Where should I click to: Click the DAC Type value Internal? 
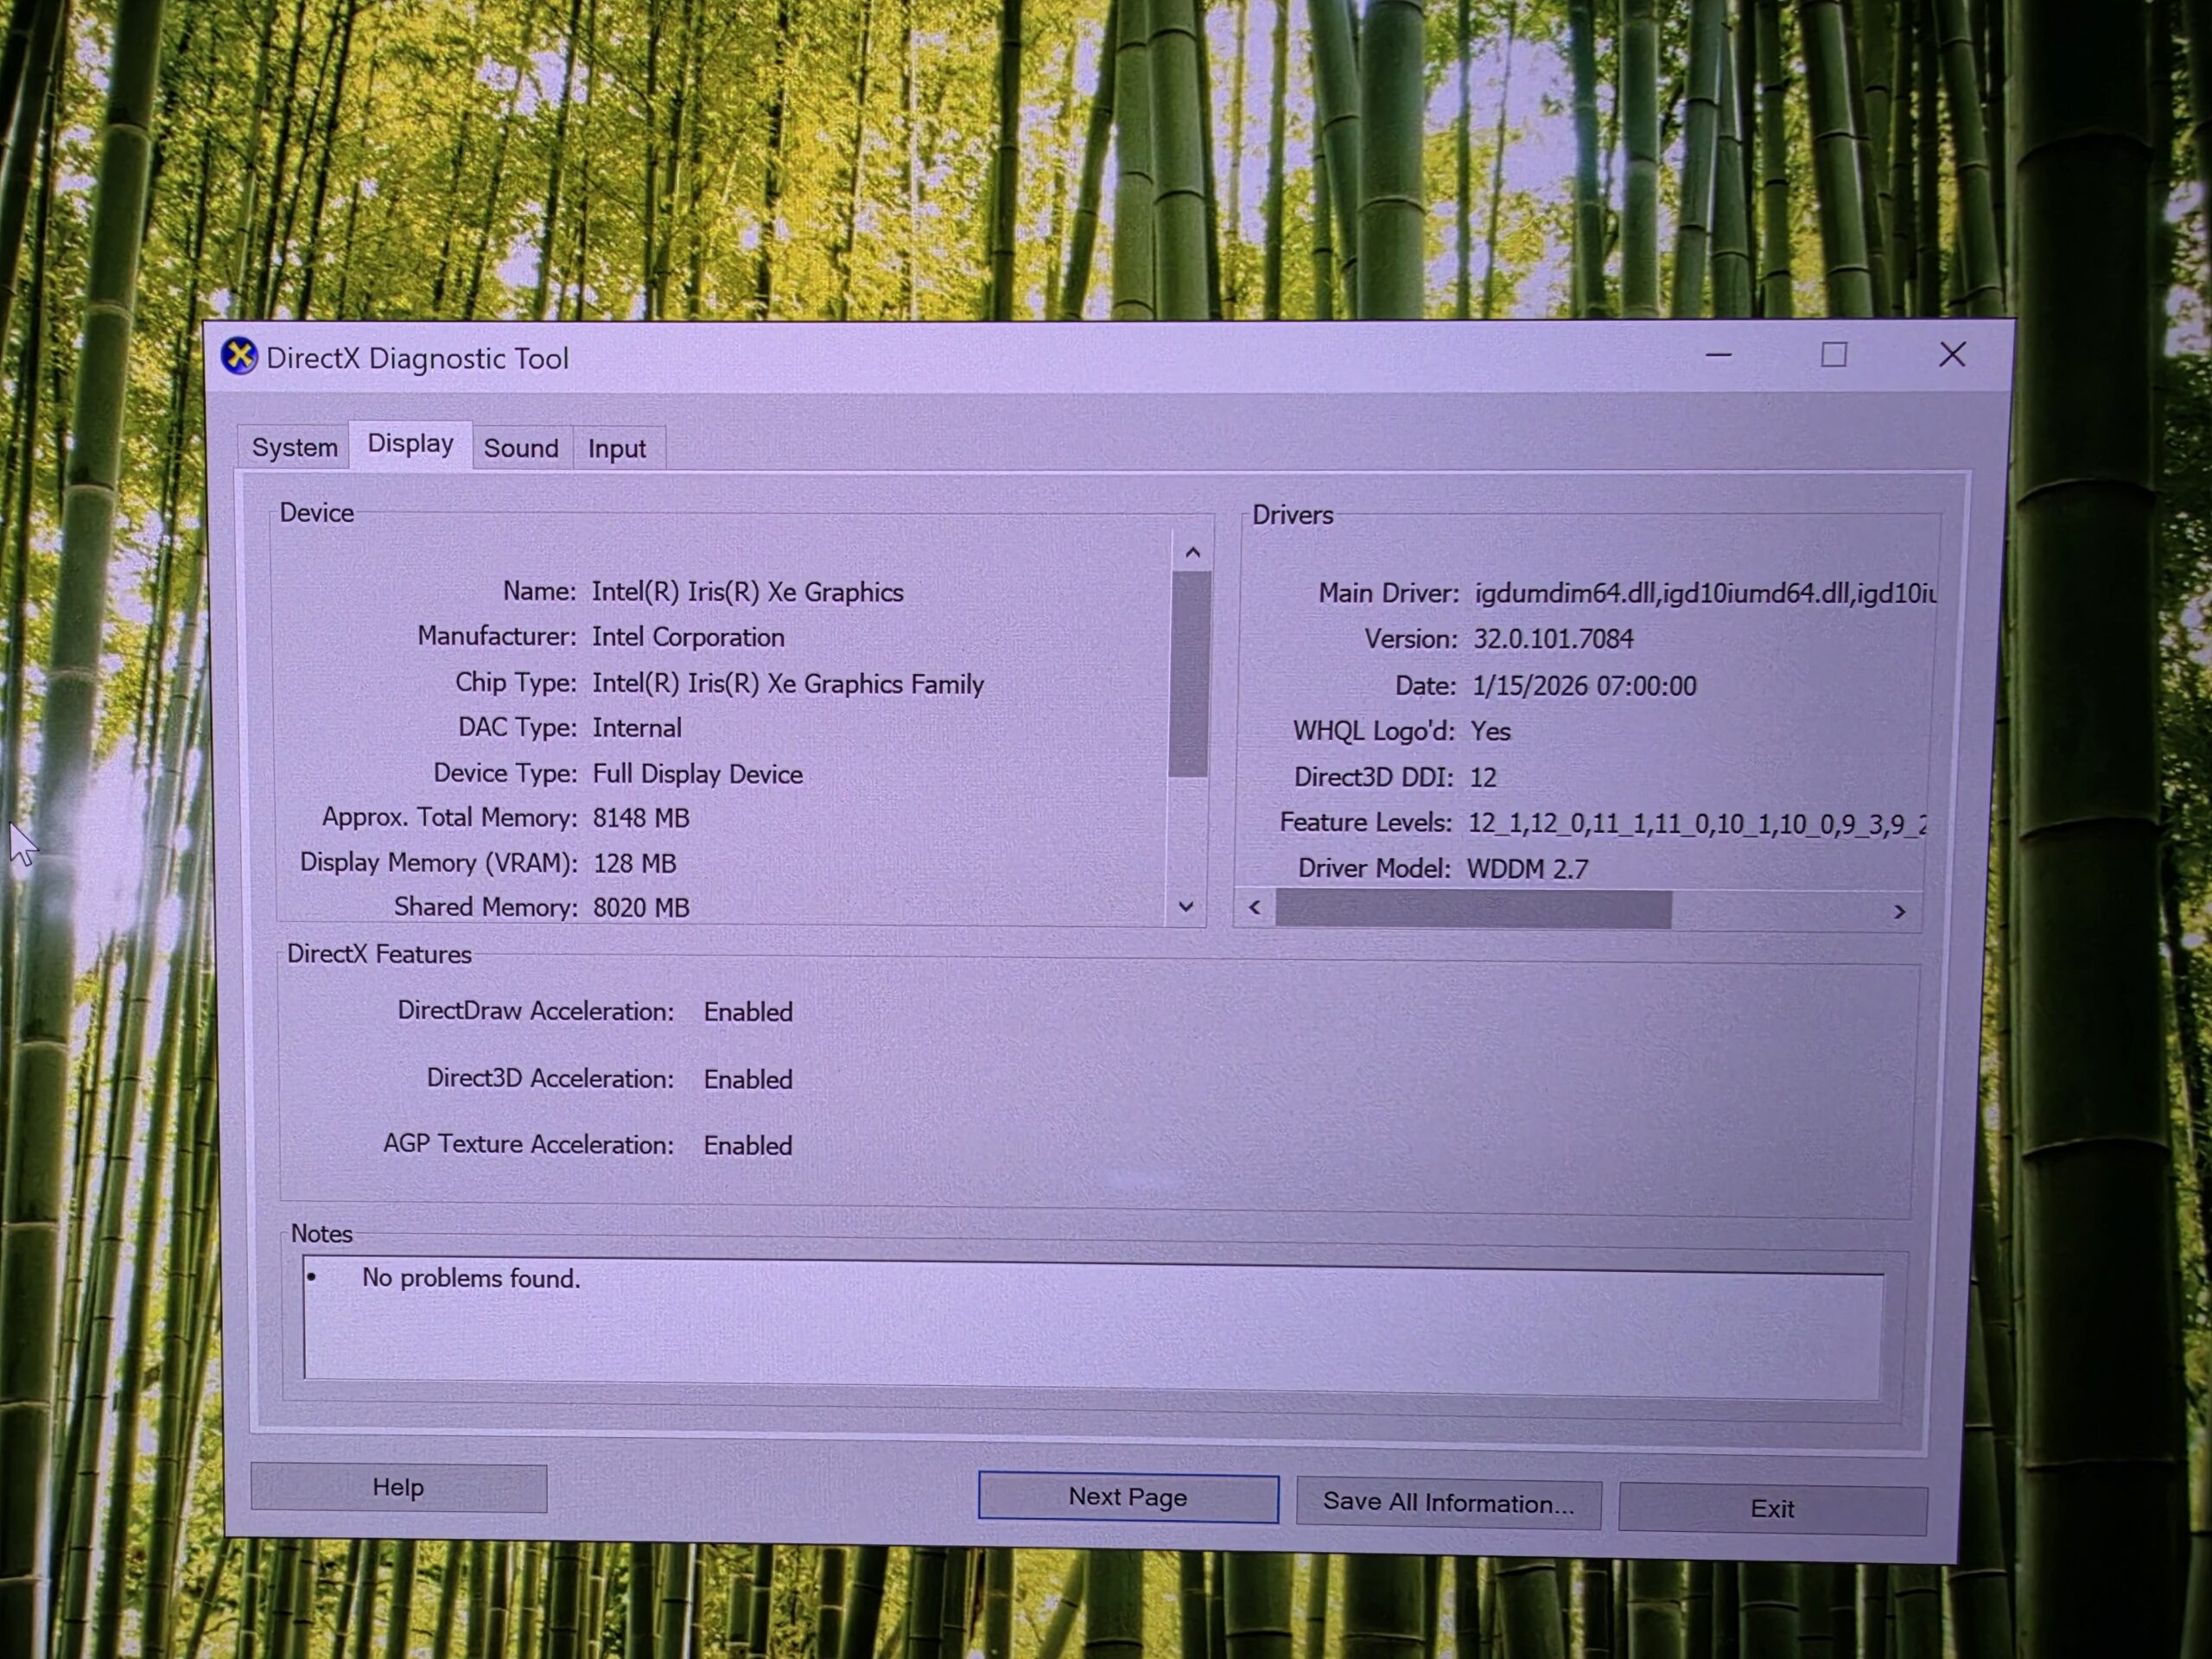coord(637,728)
